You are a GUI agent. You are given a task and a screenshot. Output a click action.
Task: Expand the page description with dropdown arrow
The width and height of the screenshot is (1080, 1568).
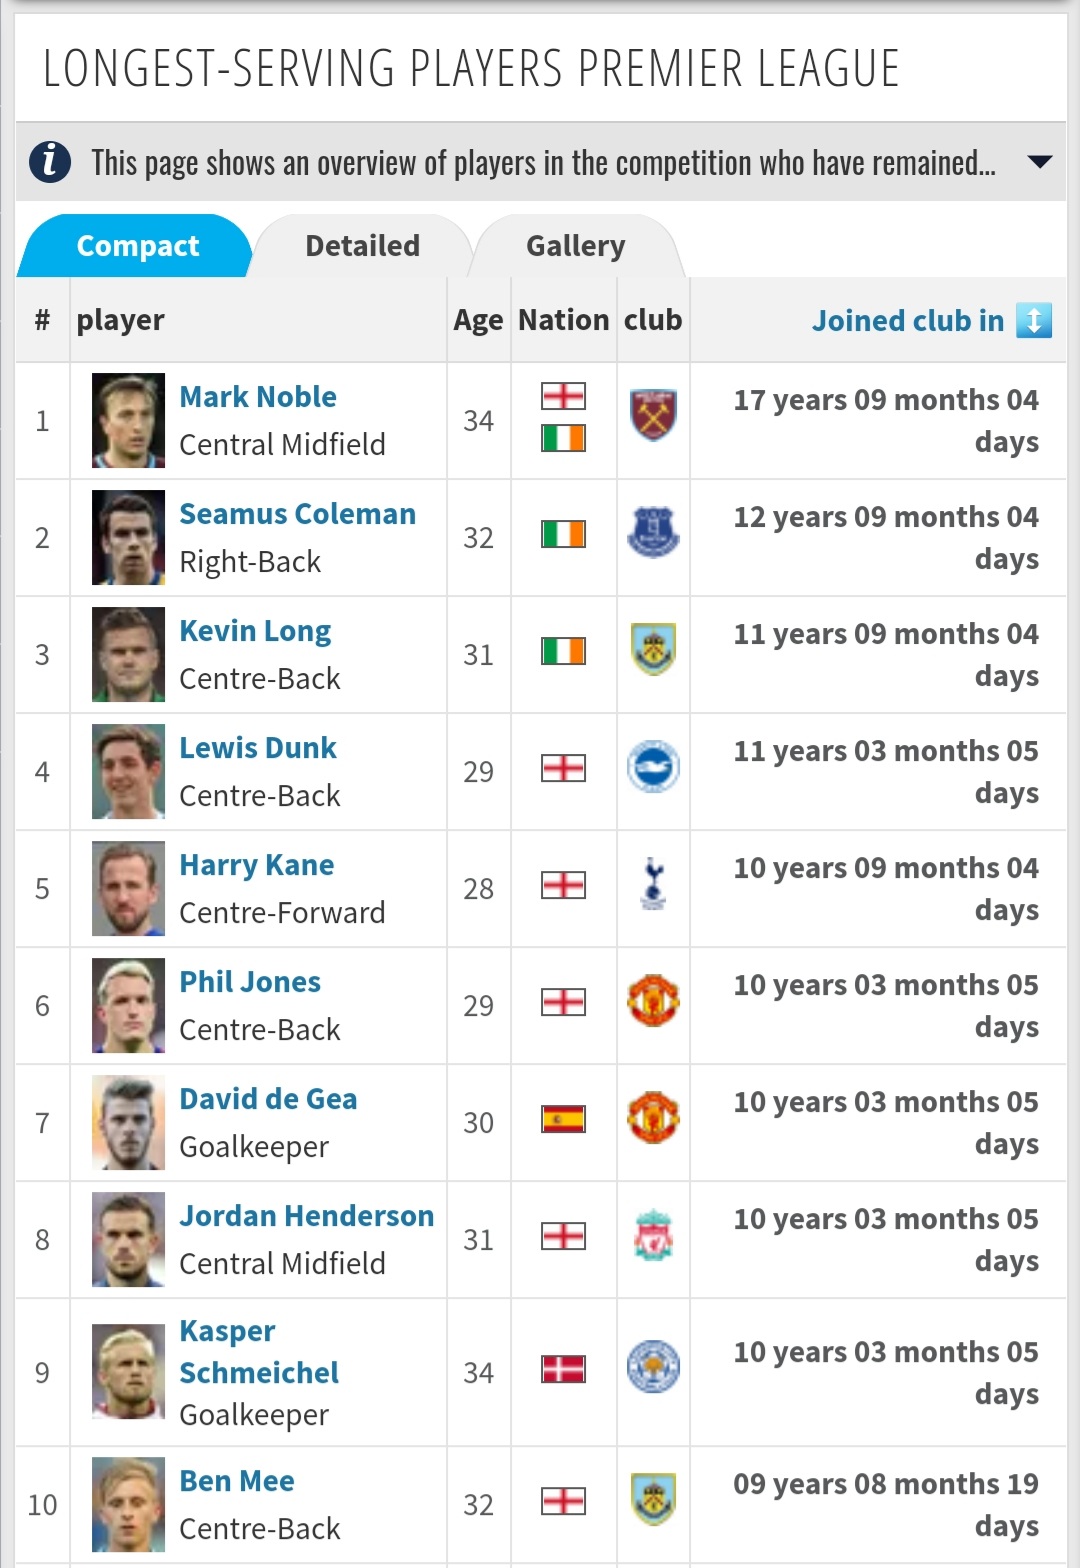coord(1040,162)
